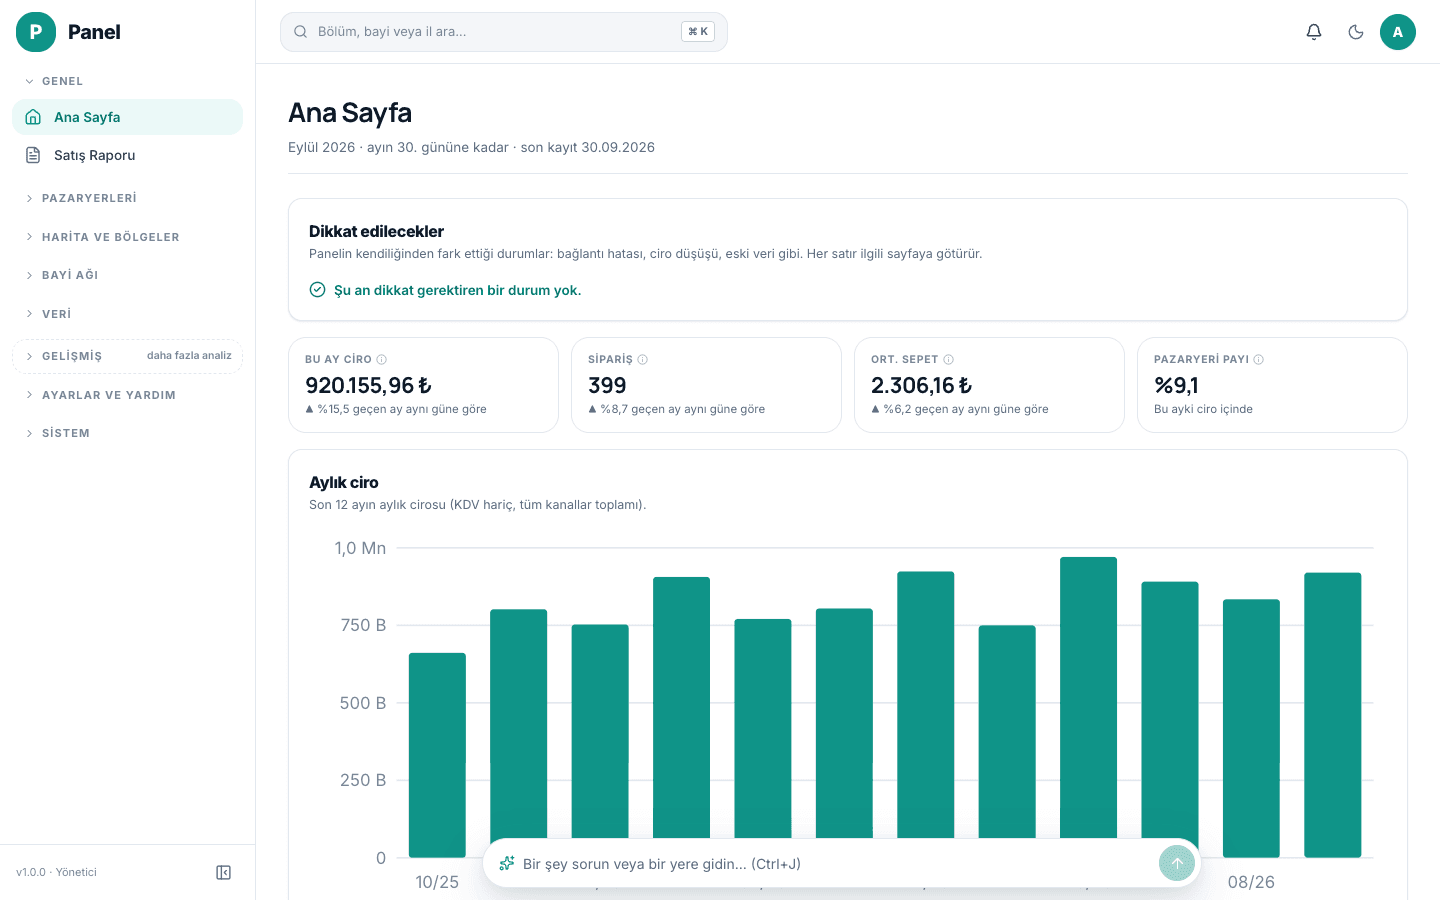Viewport: 1440px width, 900px height.
Task: Click the 'Şu an dikkat gerektiren bir durum yok.' text
Action: (x=457, y=290)
